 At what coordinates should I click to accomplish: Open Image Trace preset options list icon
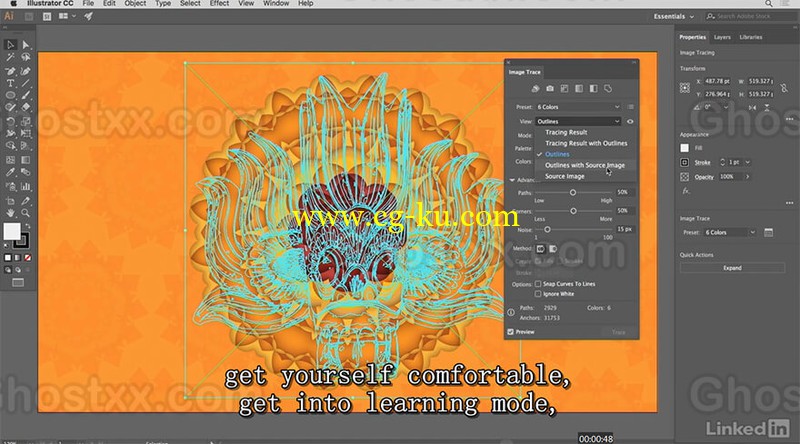631,107
